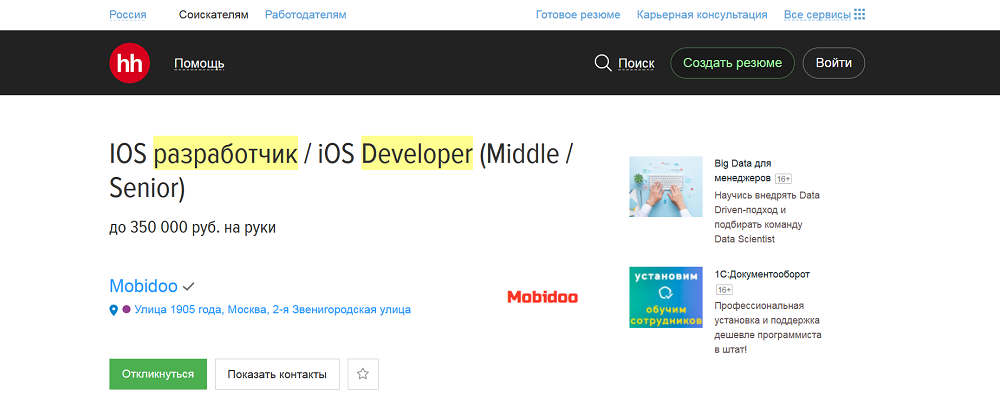Open the Помощь link
Screen dimensions: 1000x402
pyautogui.click(x=199, y=63)
